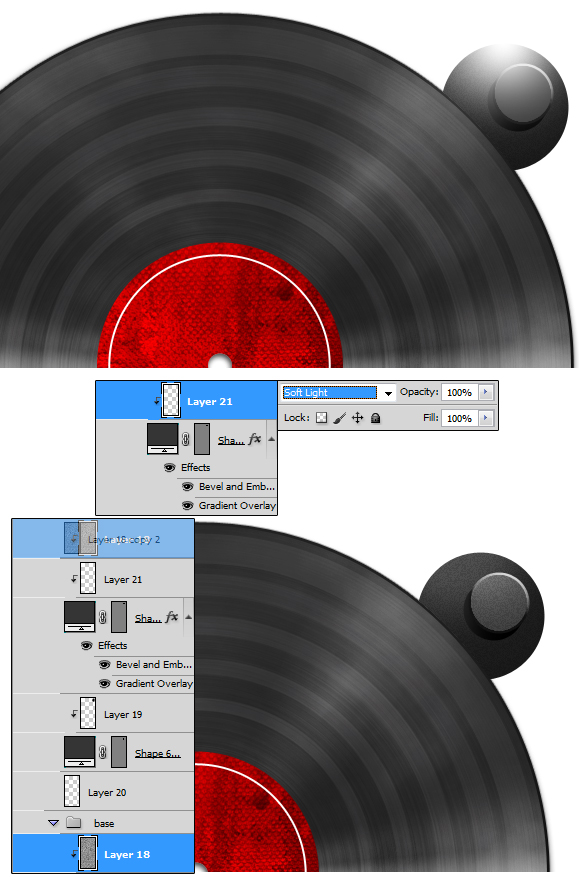The height and width of the screenshot is (881, 579).
Task: Open the Soft Light blend mode dropdown
Action: coord(388,393)
